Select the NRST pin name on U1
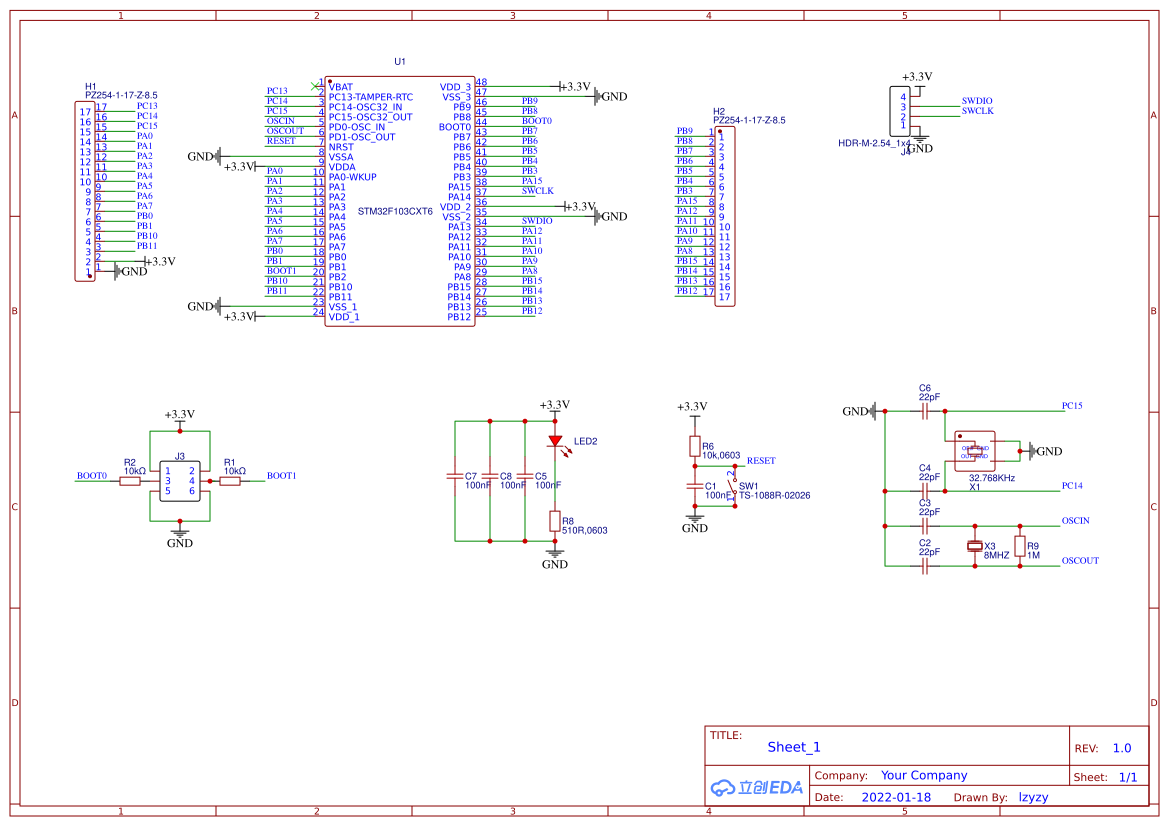 pos(341,147)
